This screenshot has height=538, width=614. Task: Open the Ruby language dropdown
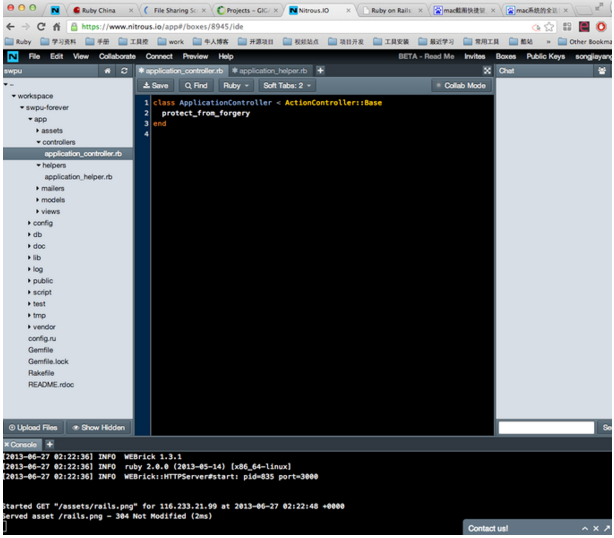coord(235,86)
